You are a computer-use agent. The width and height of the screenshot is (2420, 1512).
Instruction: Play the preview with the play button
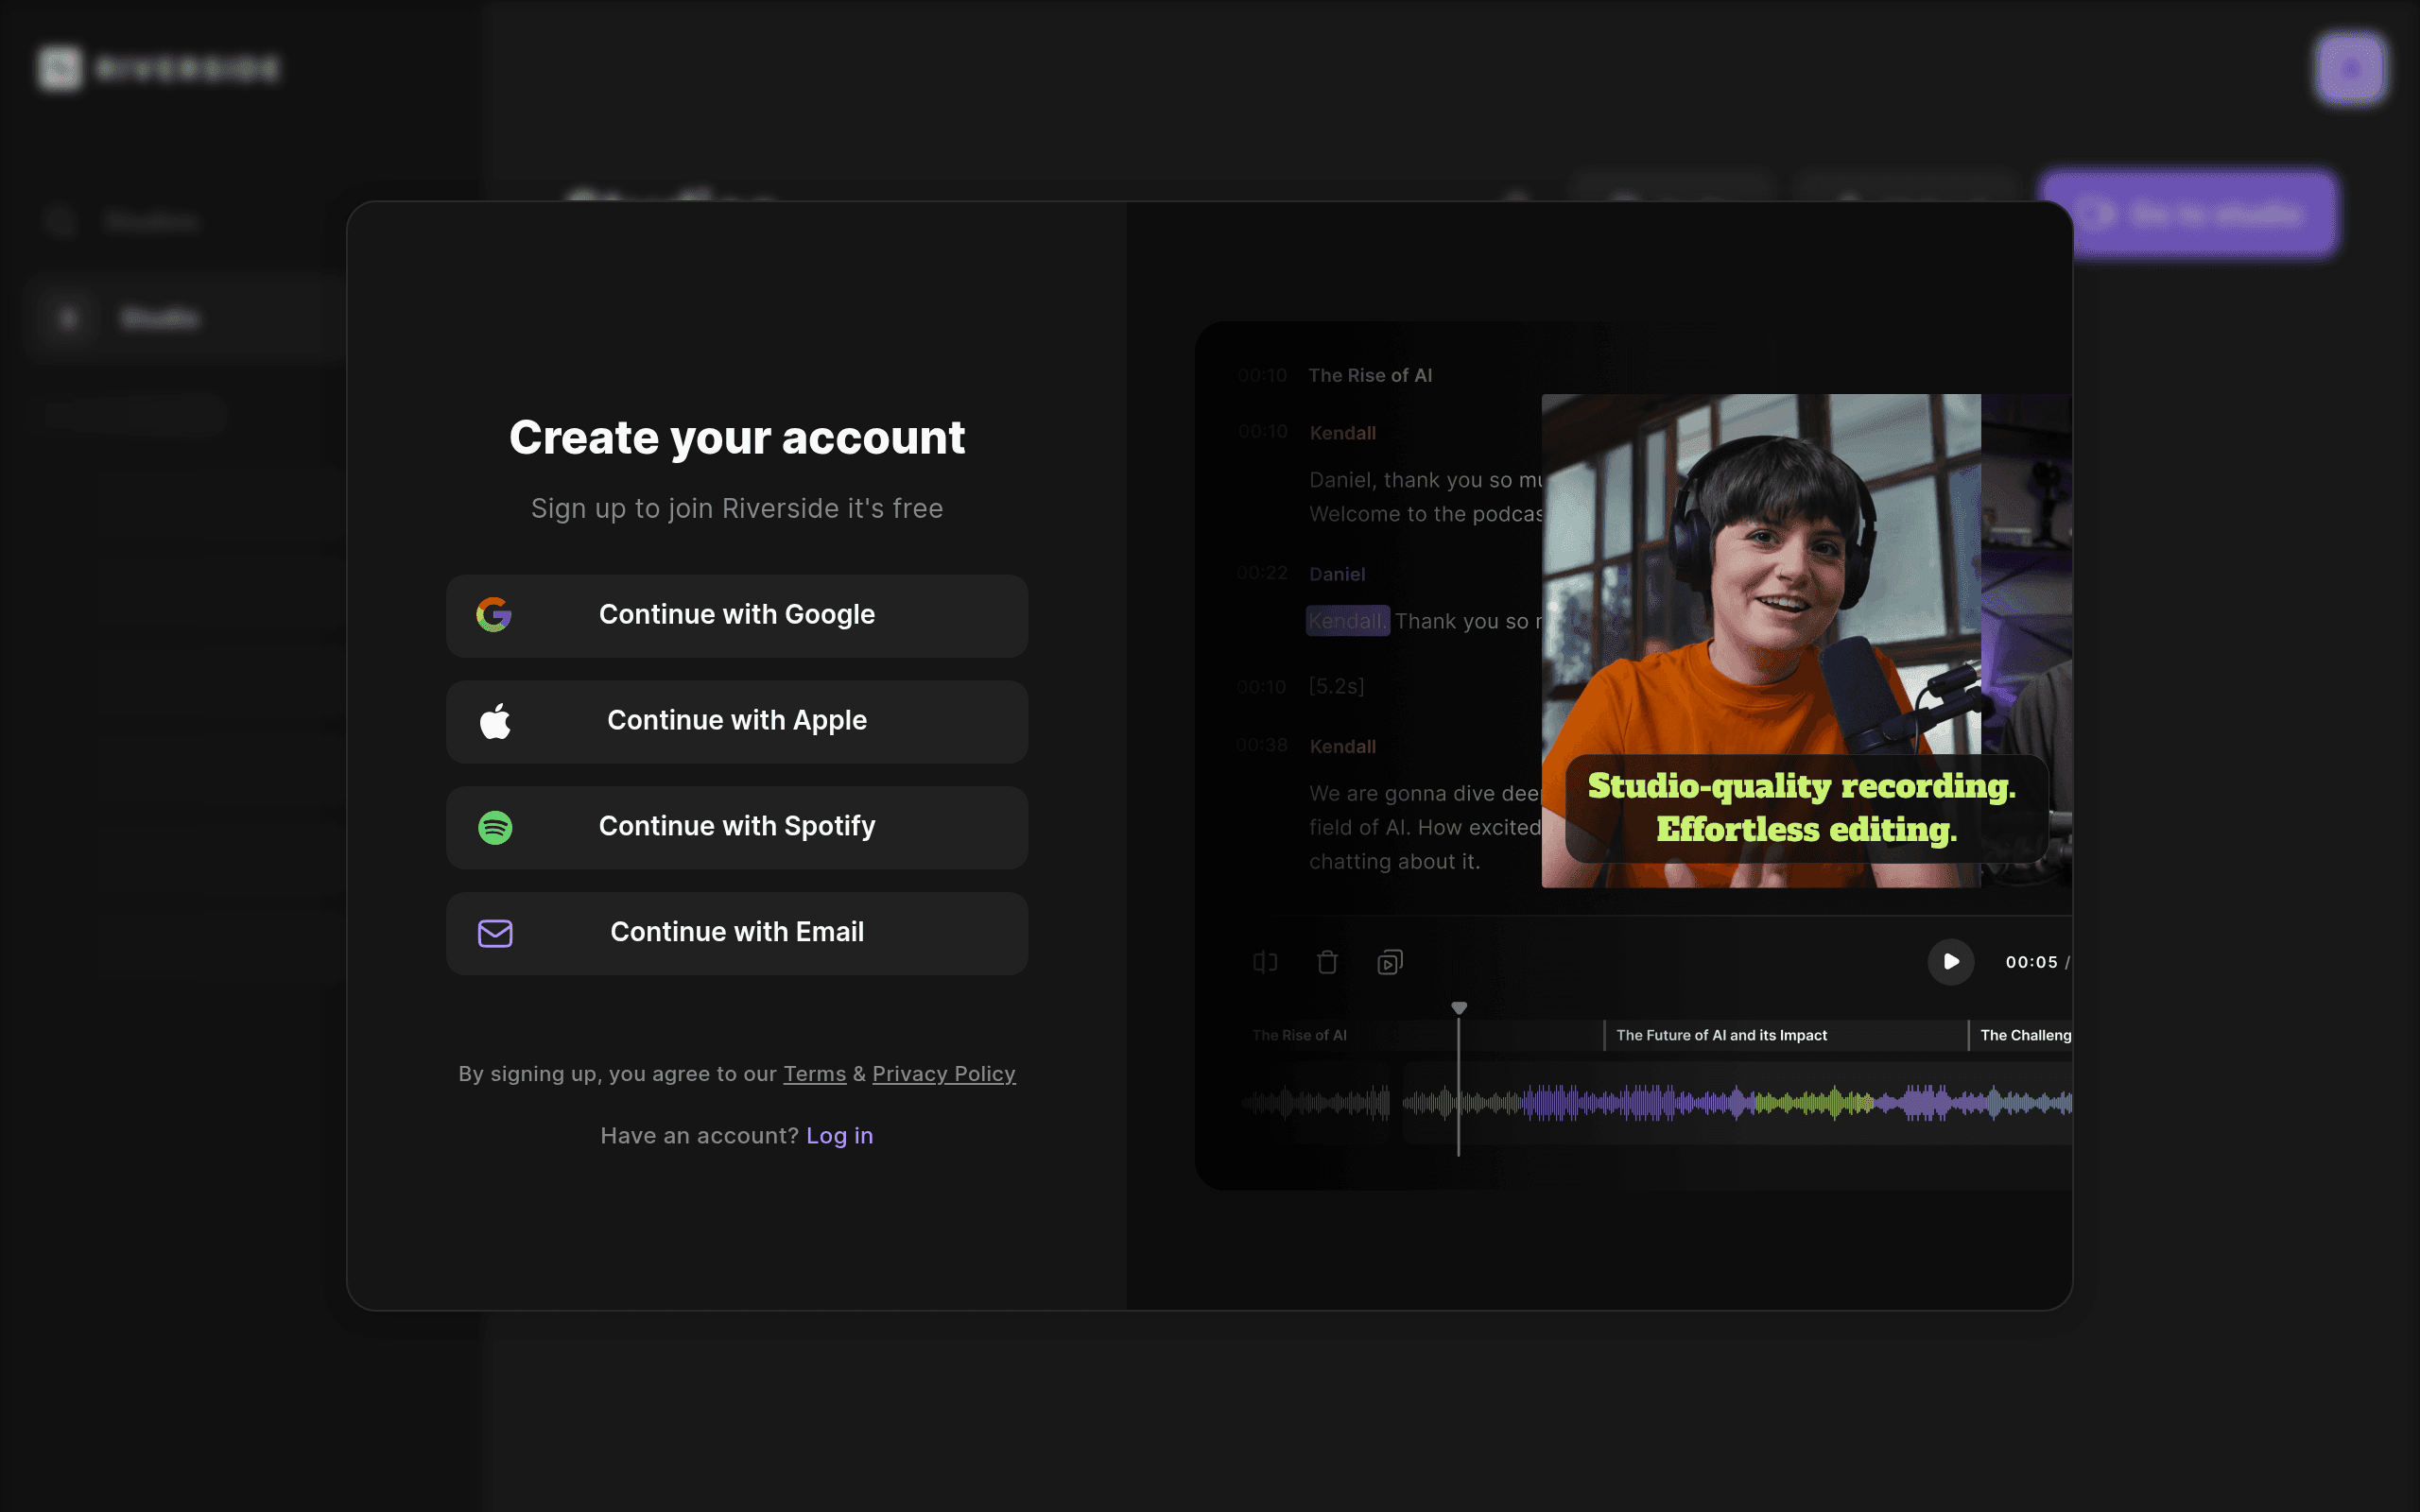click(x=1950, y=962)
